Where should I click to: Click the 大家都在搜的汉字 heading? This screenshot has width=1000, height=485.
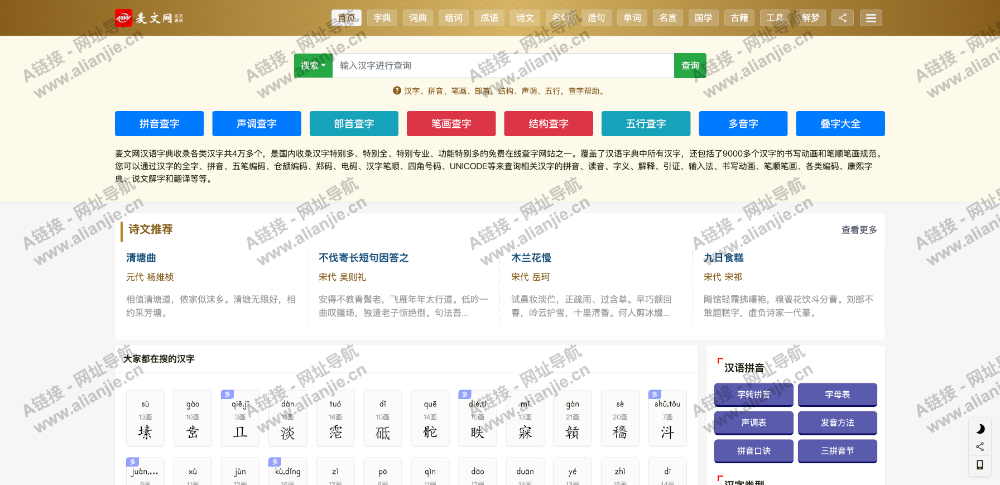coord(159,359)
